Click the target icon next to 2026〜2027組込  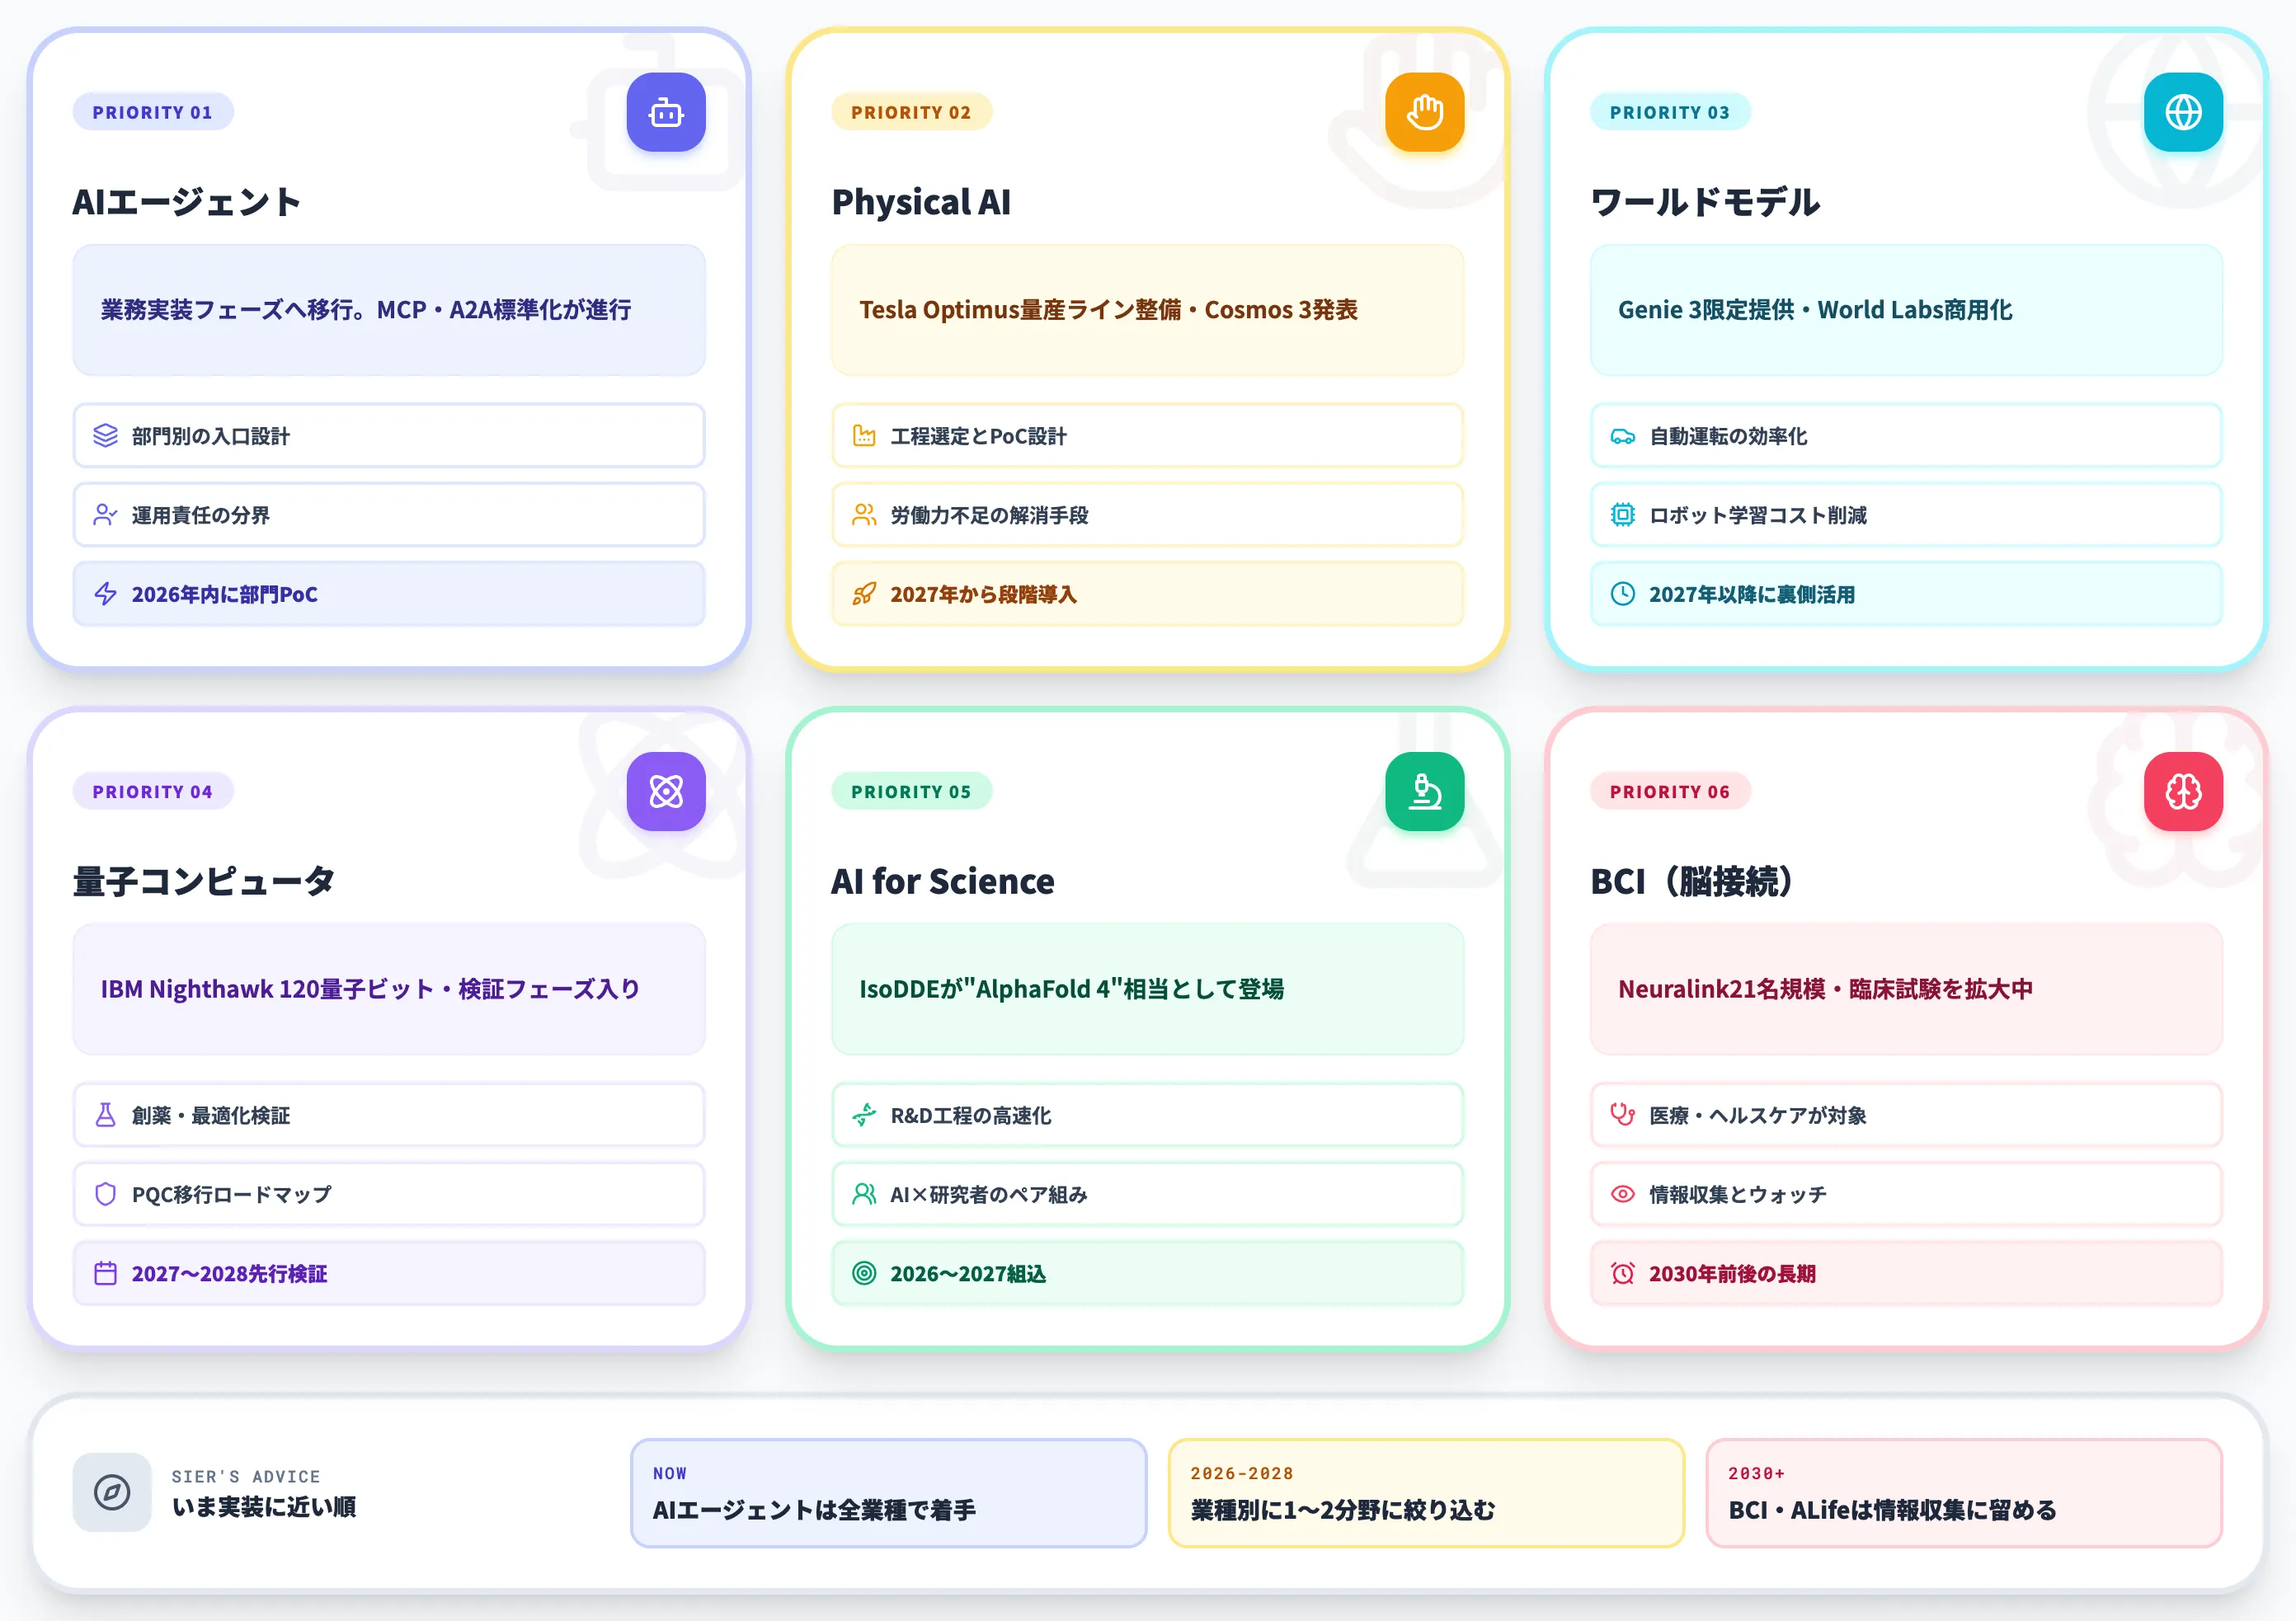[864, 1272]
